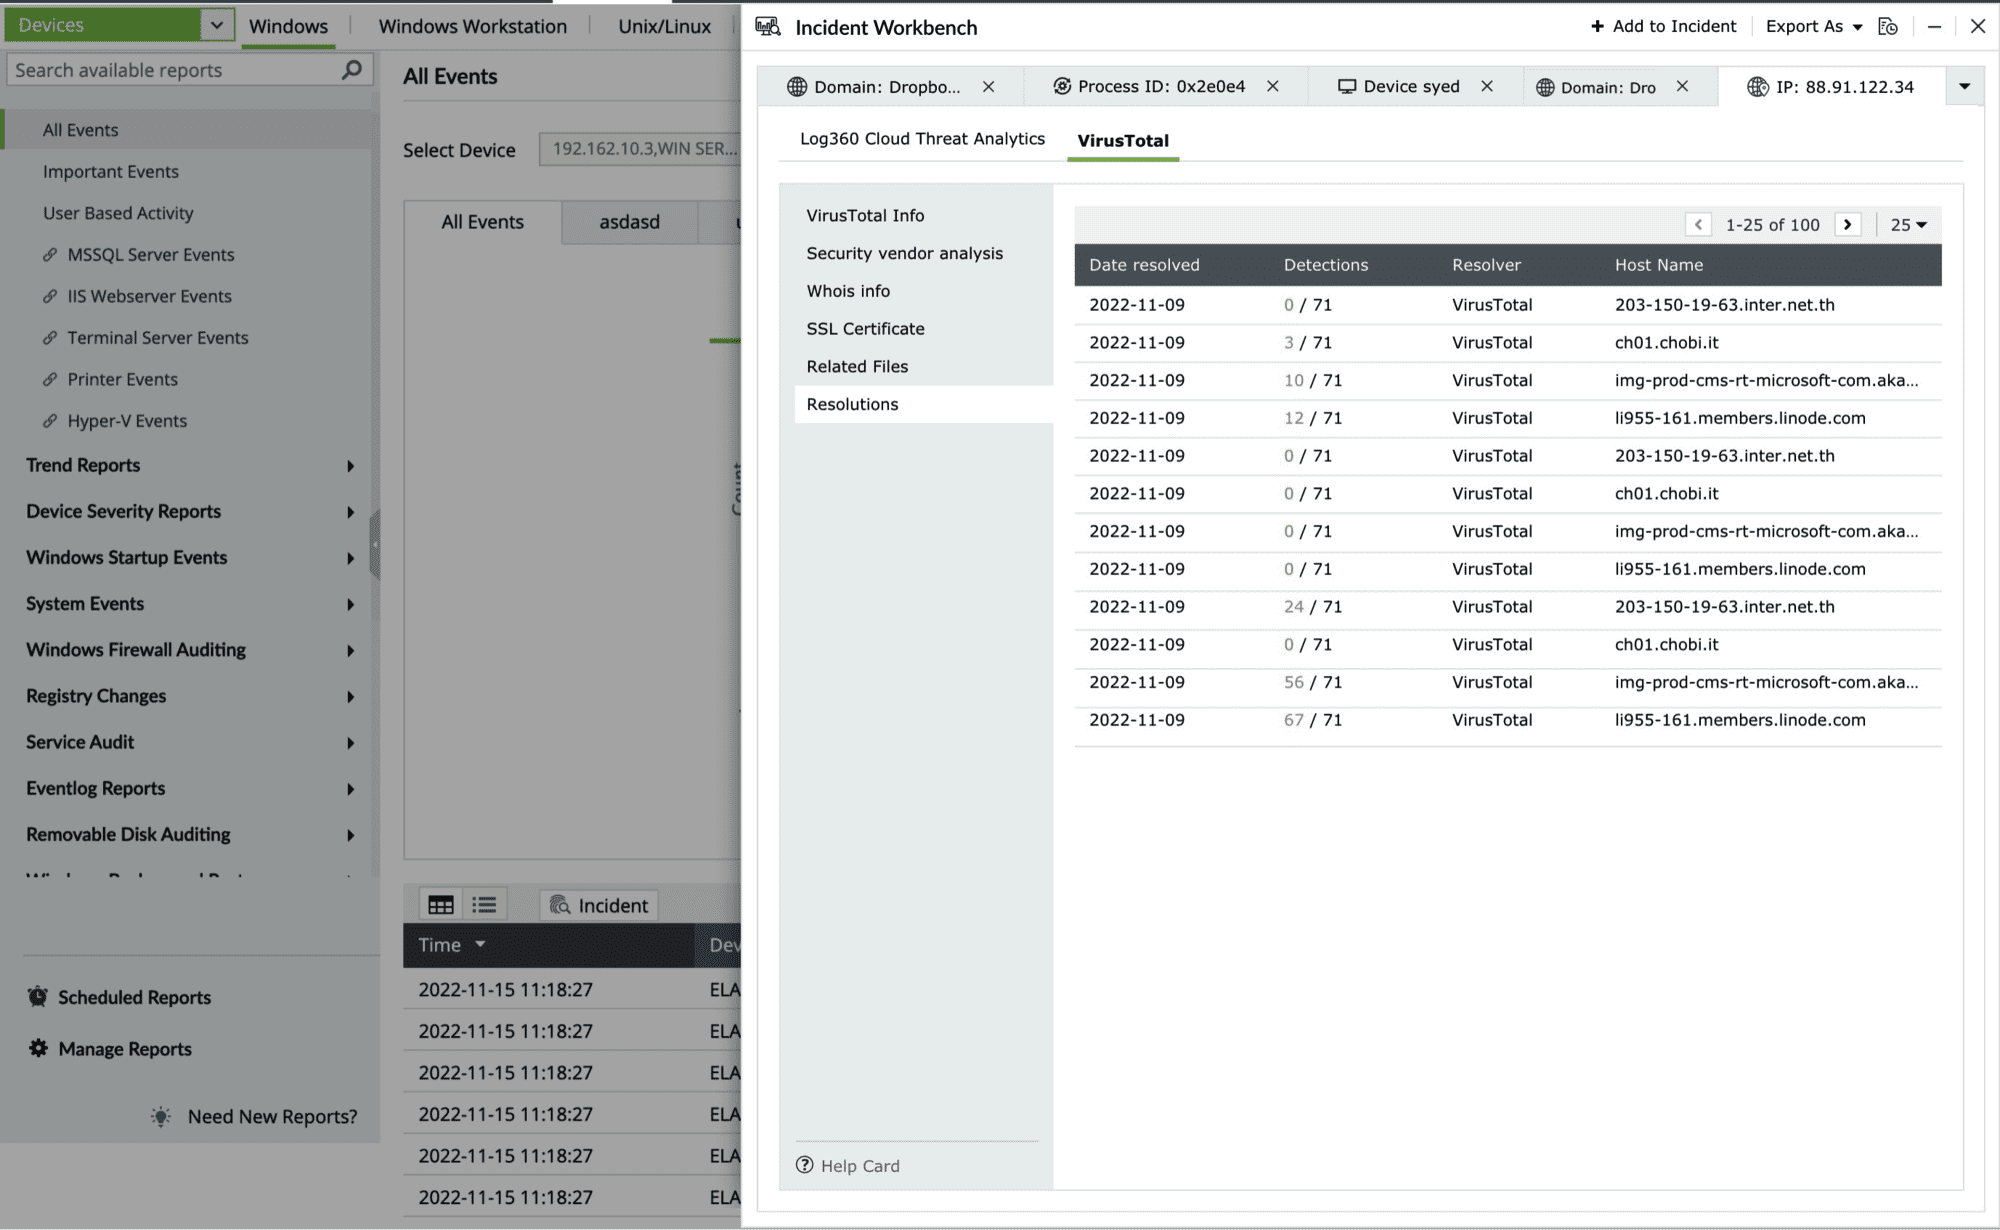Open Scheduled Reports clock icon
Screen dimensions: 2000x1230
click(38, 997)
